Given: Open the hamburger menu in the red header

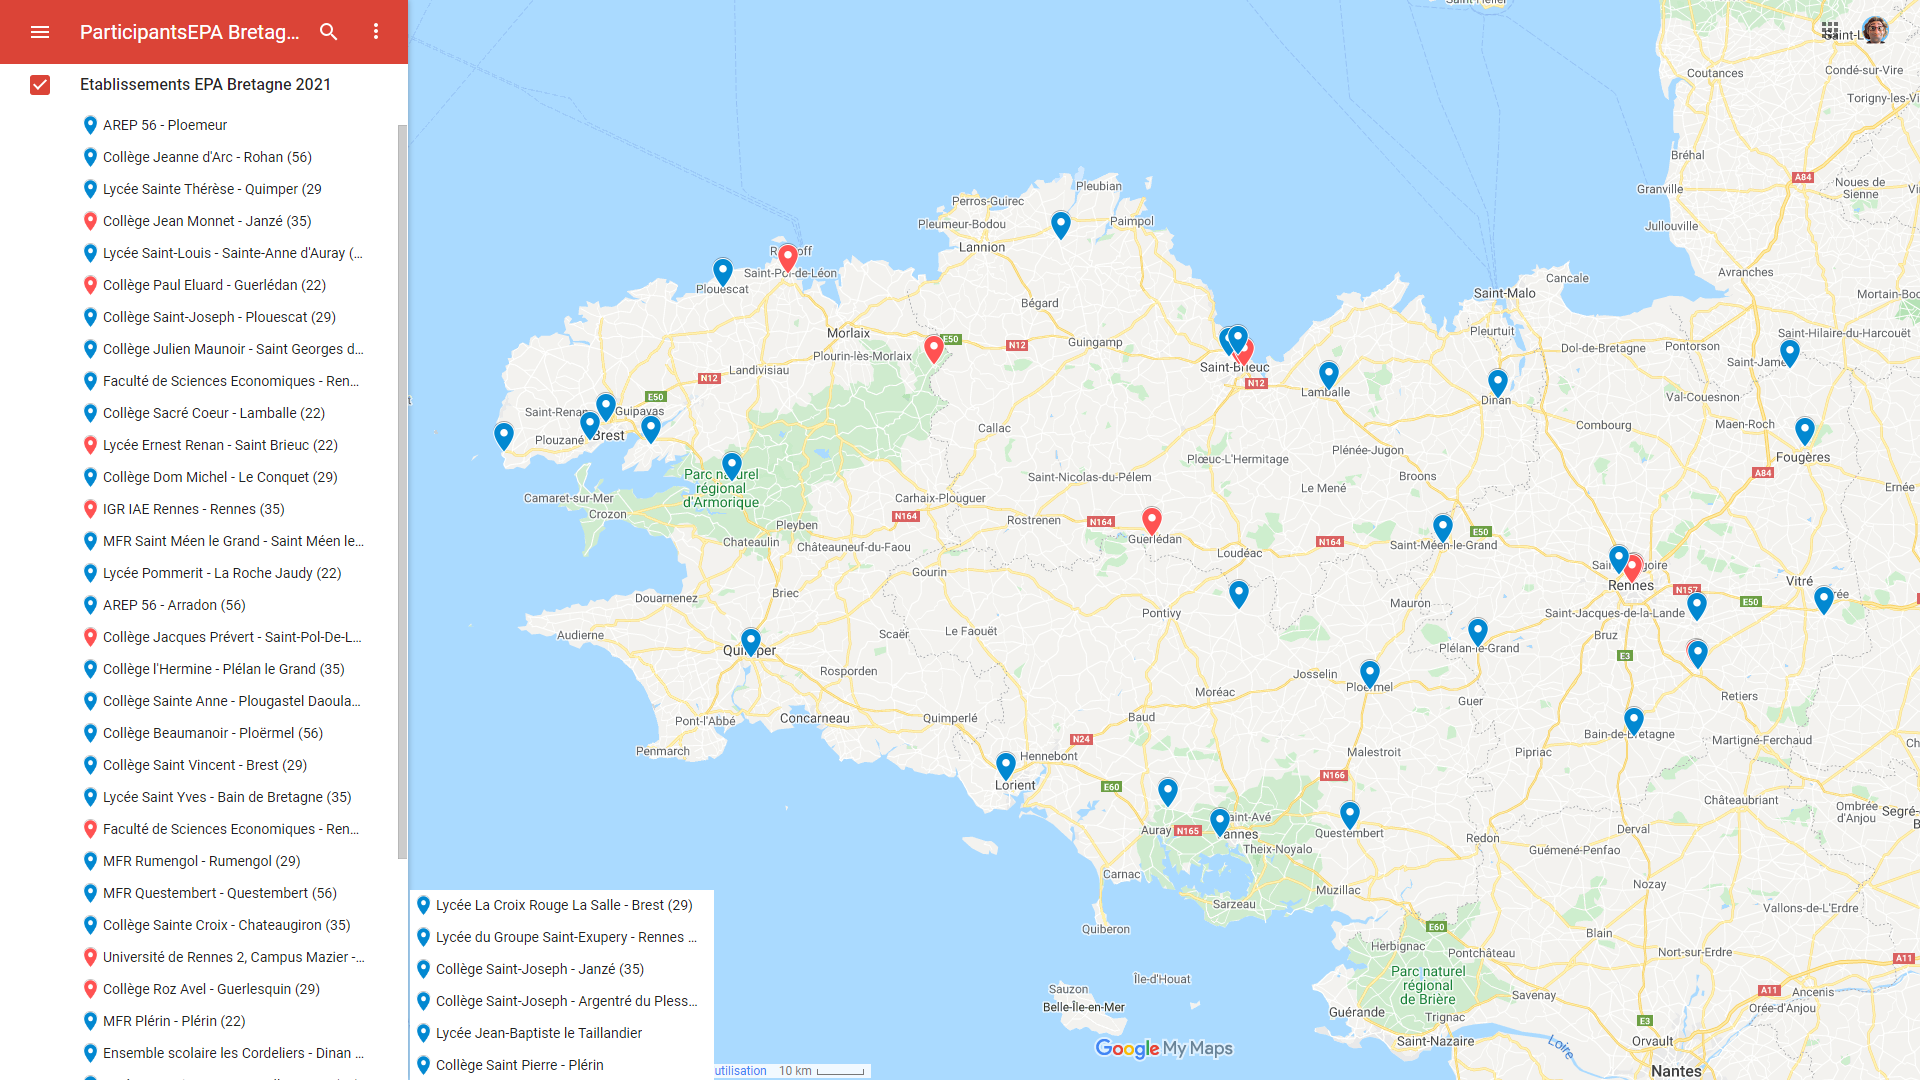Looking at the screenshot, I should click(40, 32).
